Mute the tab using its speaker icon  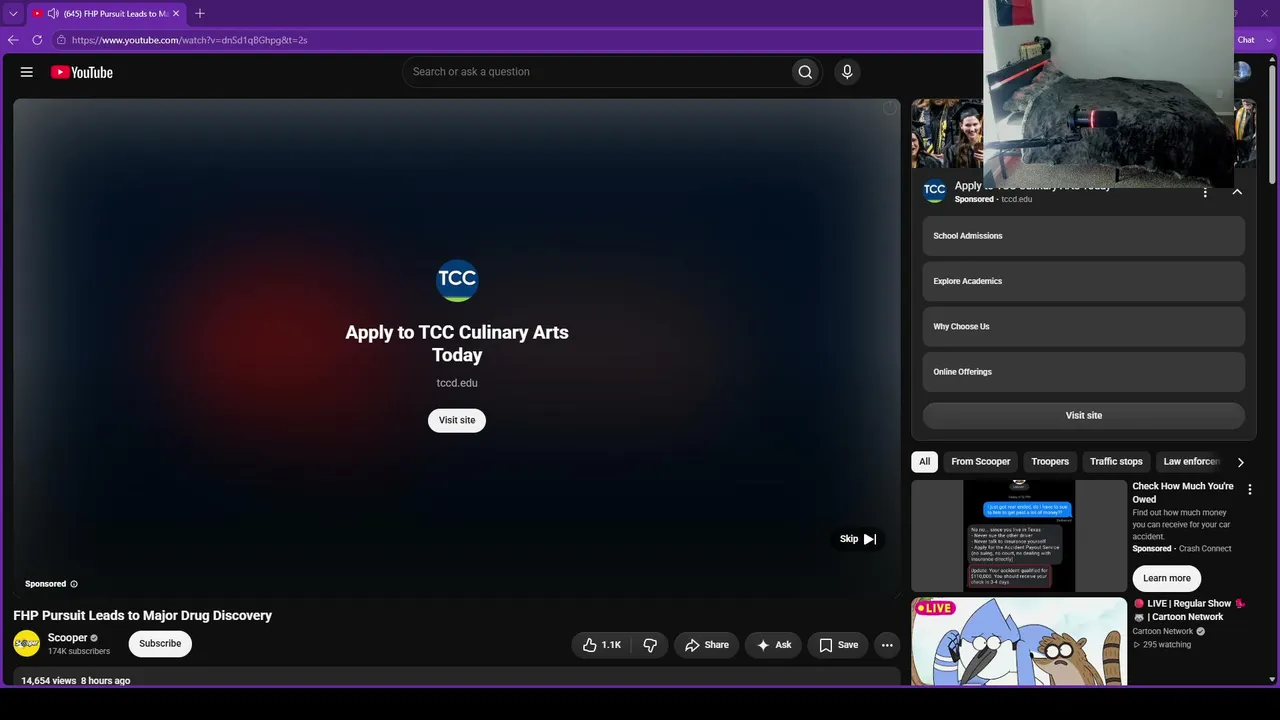pyautogui.click(x=53, y=14)
